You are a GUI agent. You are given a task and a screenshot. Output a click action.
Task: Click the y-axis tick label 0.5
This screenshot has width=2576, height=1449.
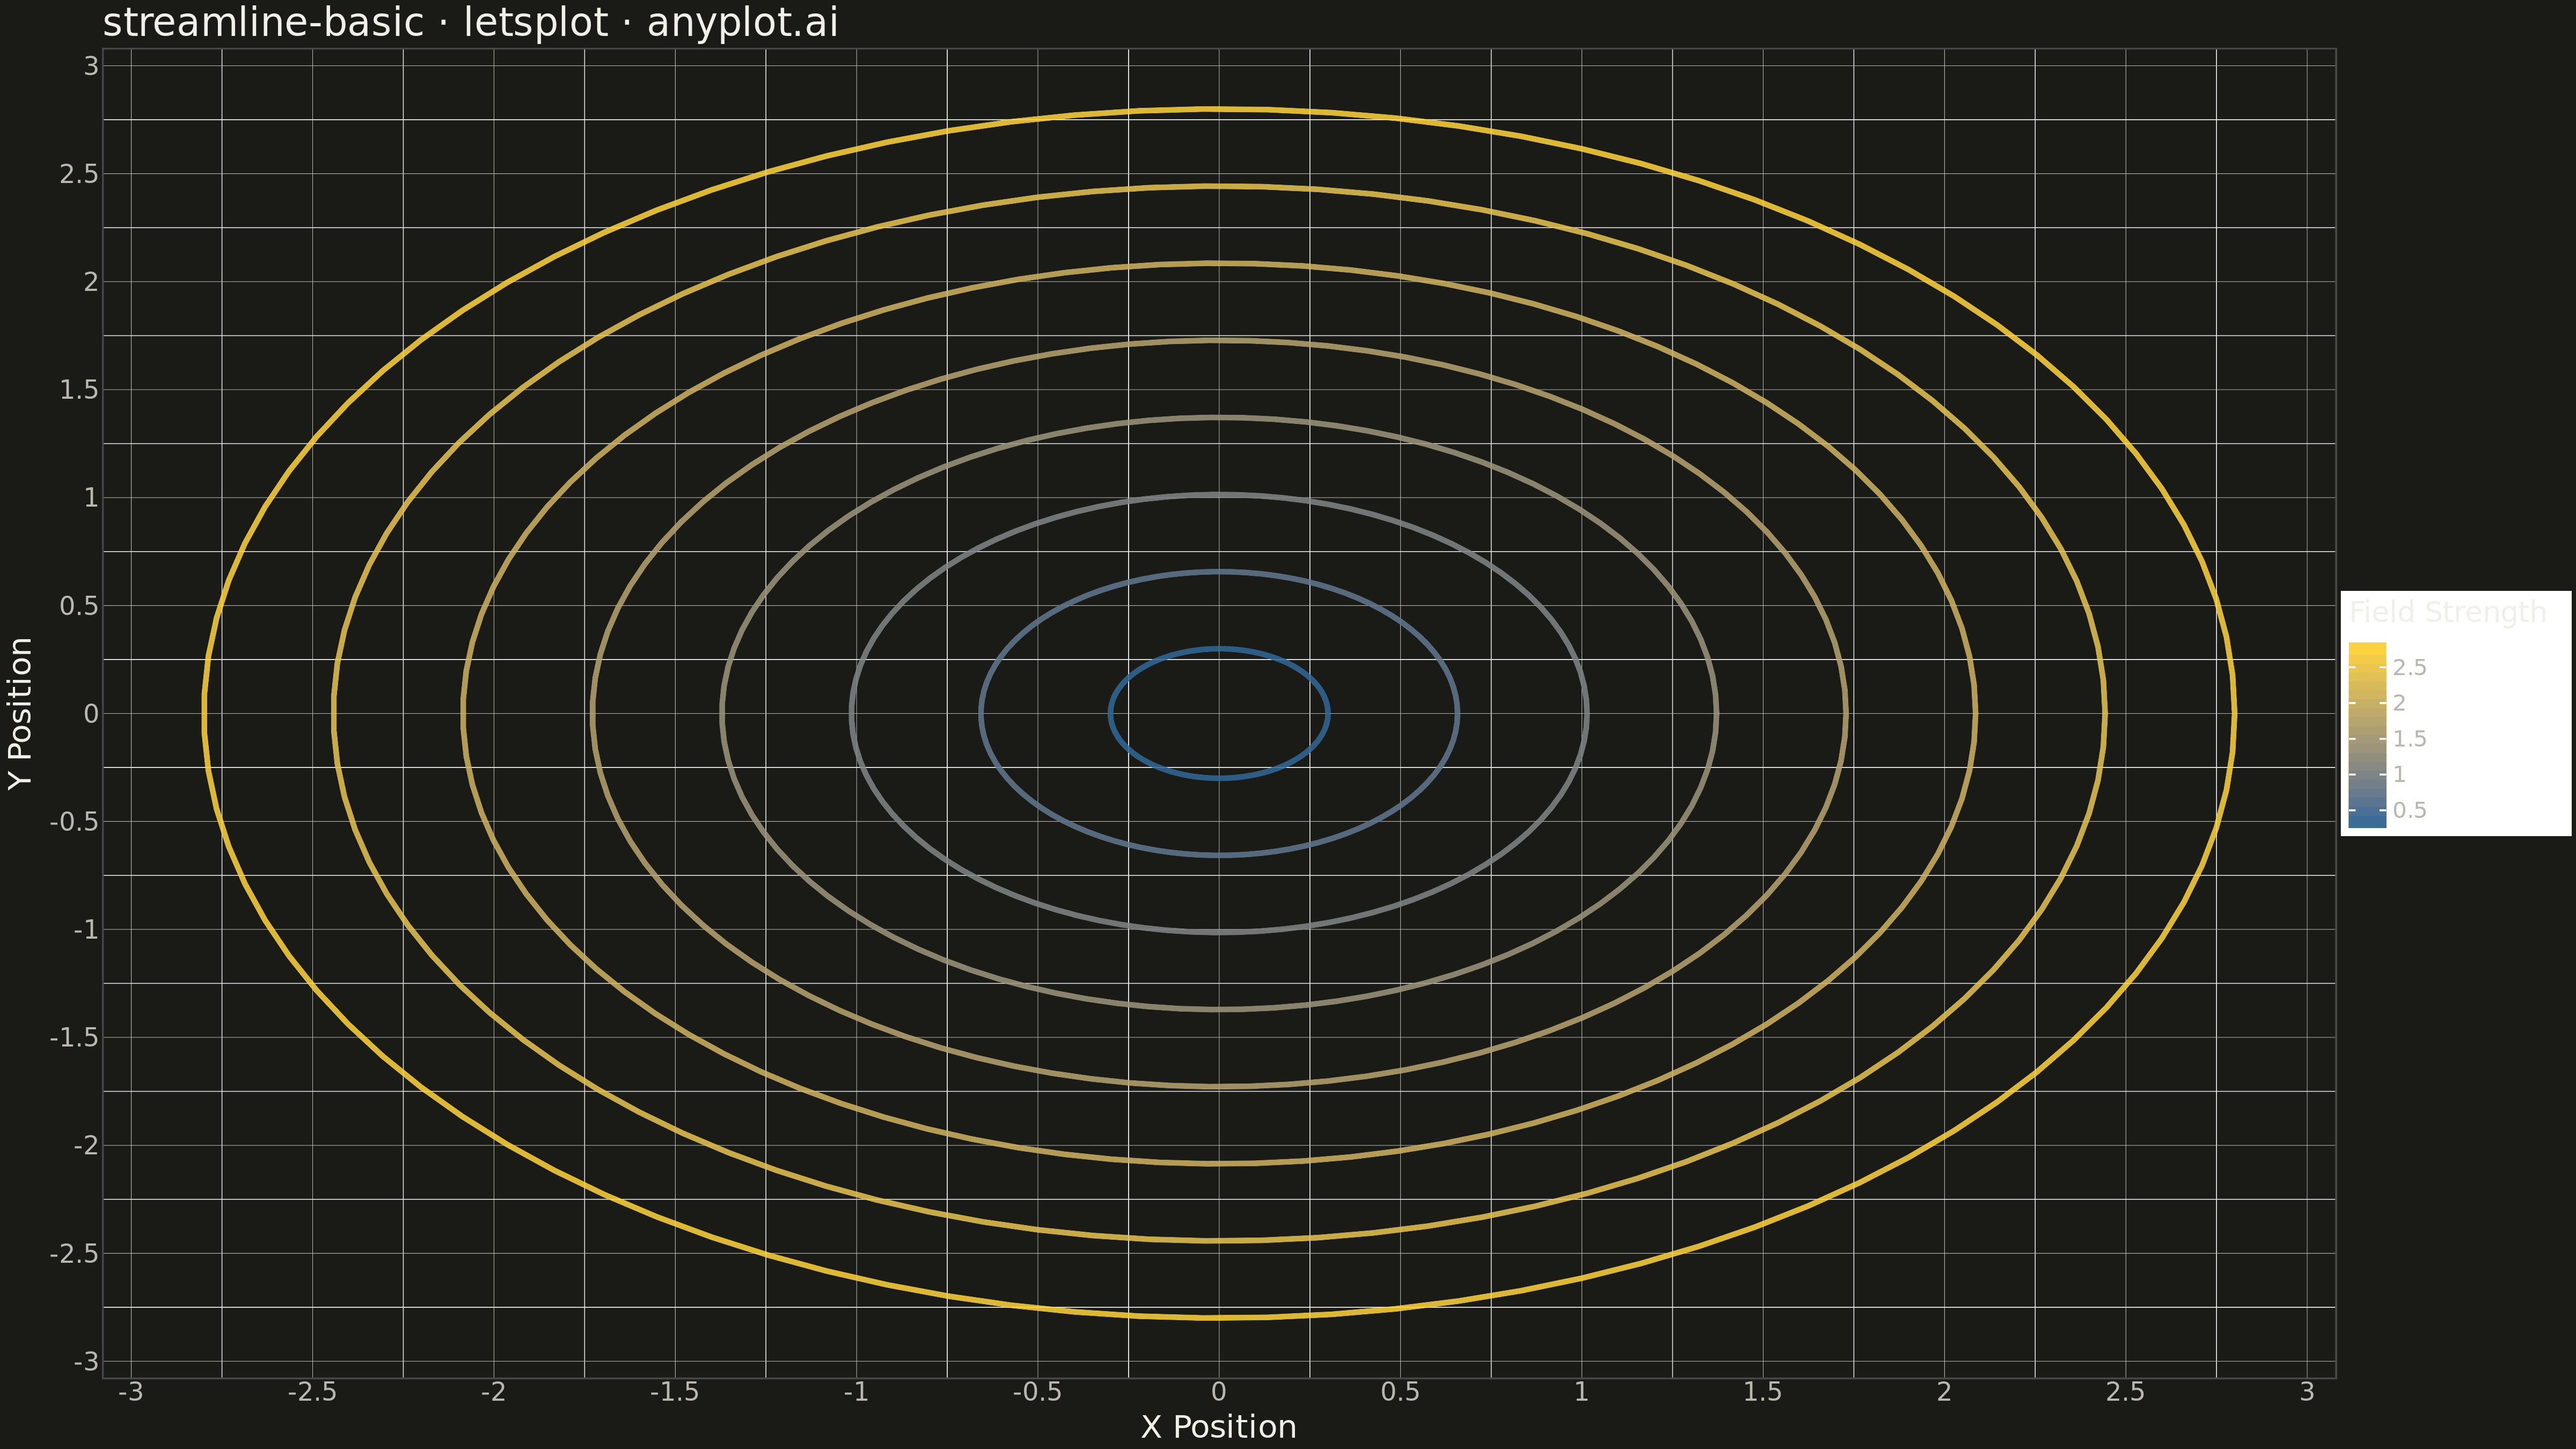pyautogui.click(x=79, y=605)
